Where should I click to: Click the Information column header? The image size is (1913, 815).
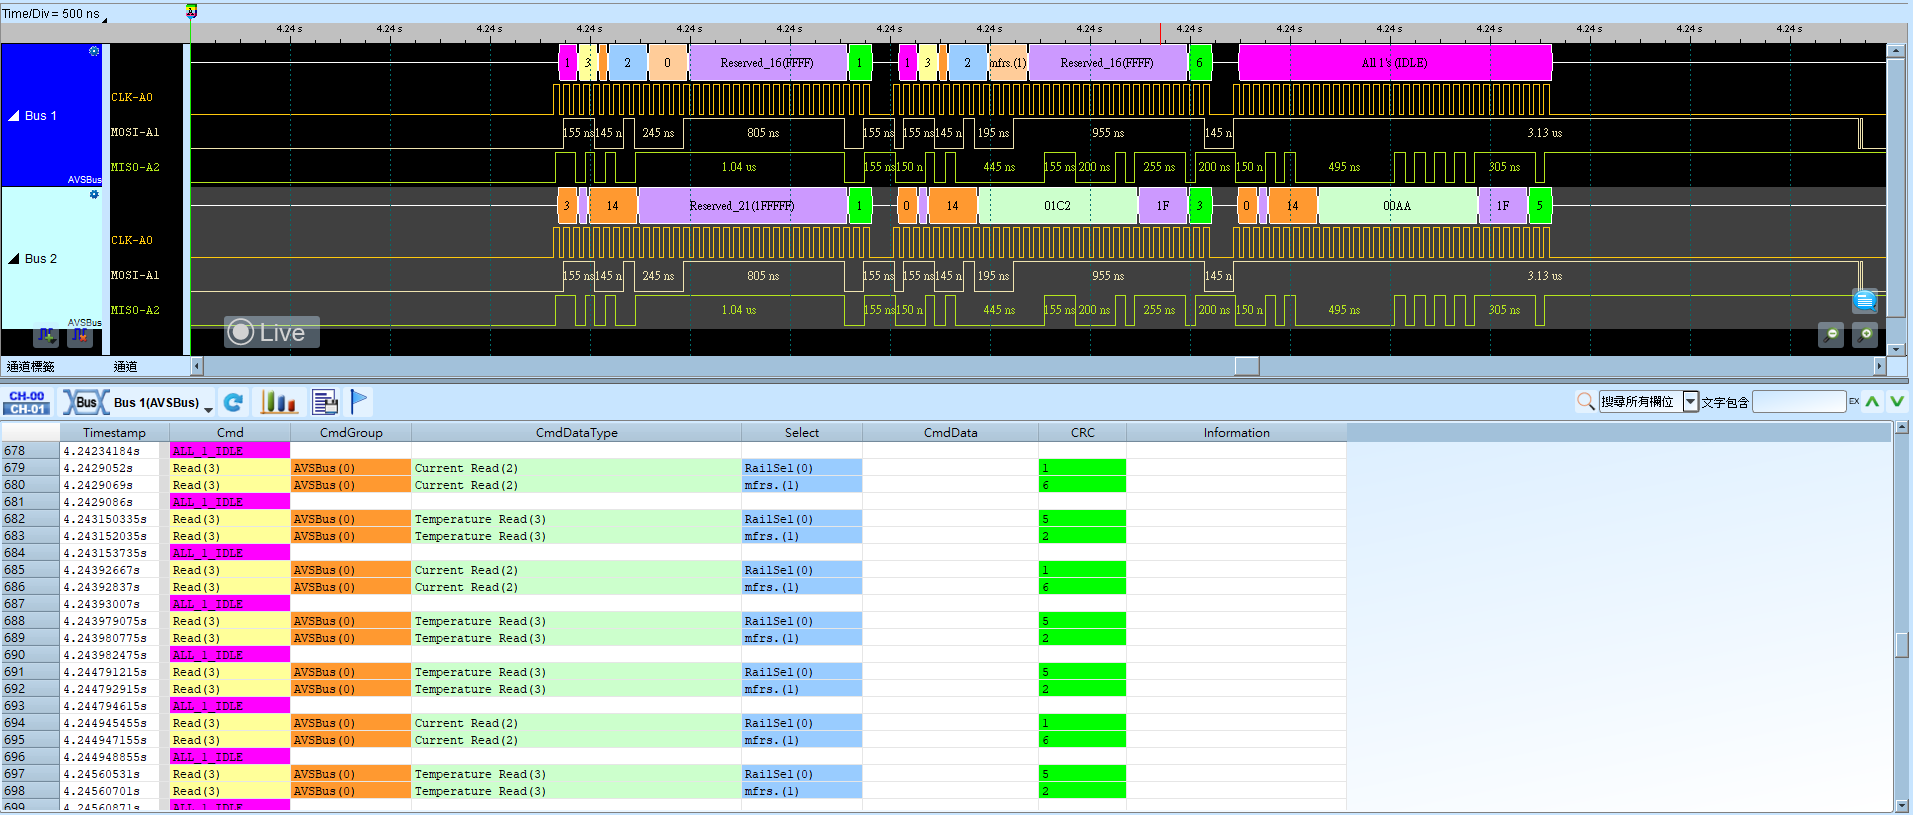pyautogui.click(x=1236, y=433)
